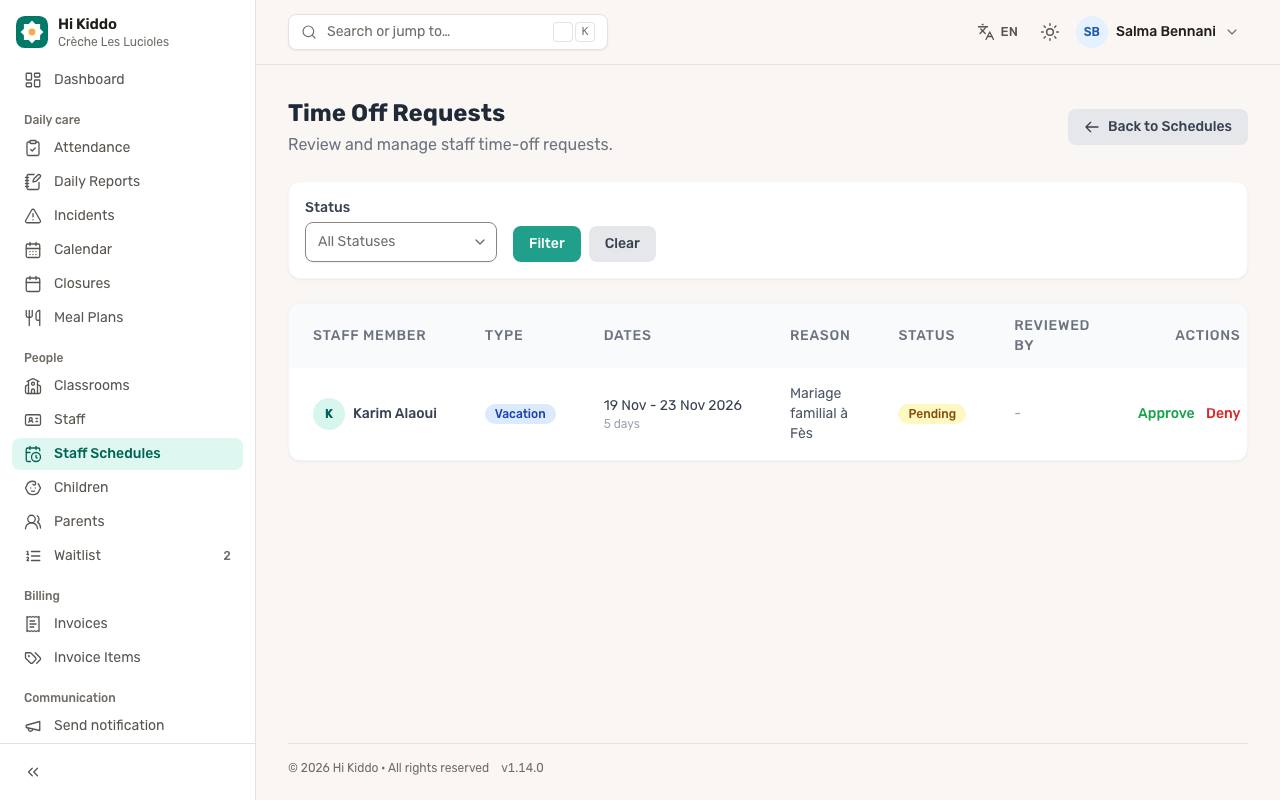
Task: Click the Dashboard grid icon
Action: 33,79
